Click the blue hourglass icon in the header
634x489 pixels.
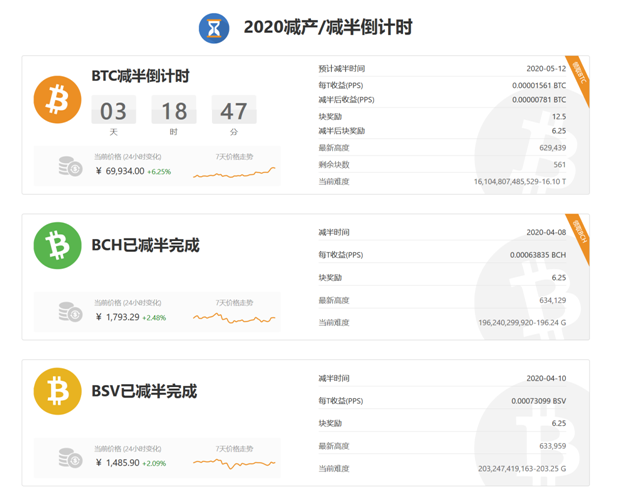pos(214,28)
